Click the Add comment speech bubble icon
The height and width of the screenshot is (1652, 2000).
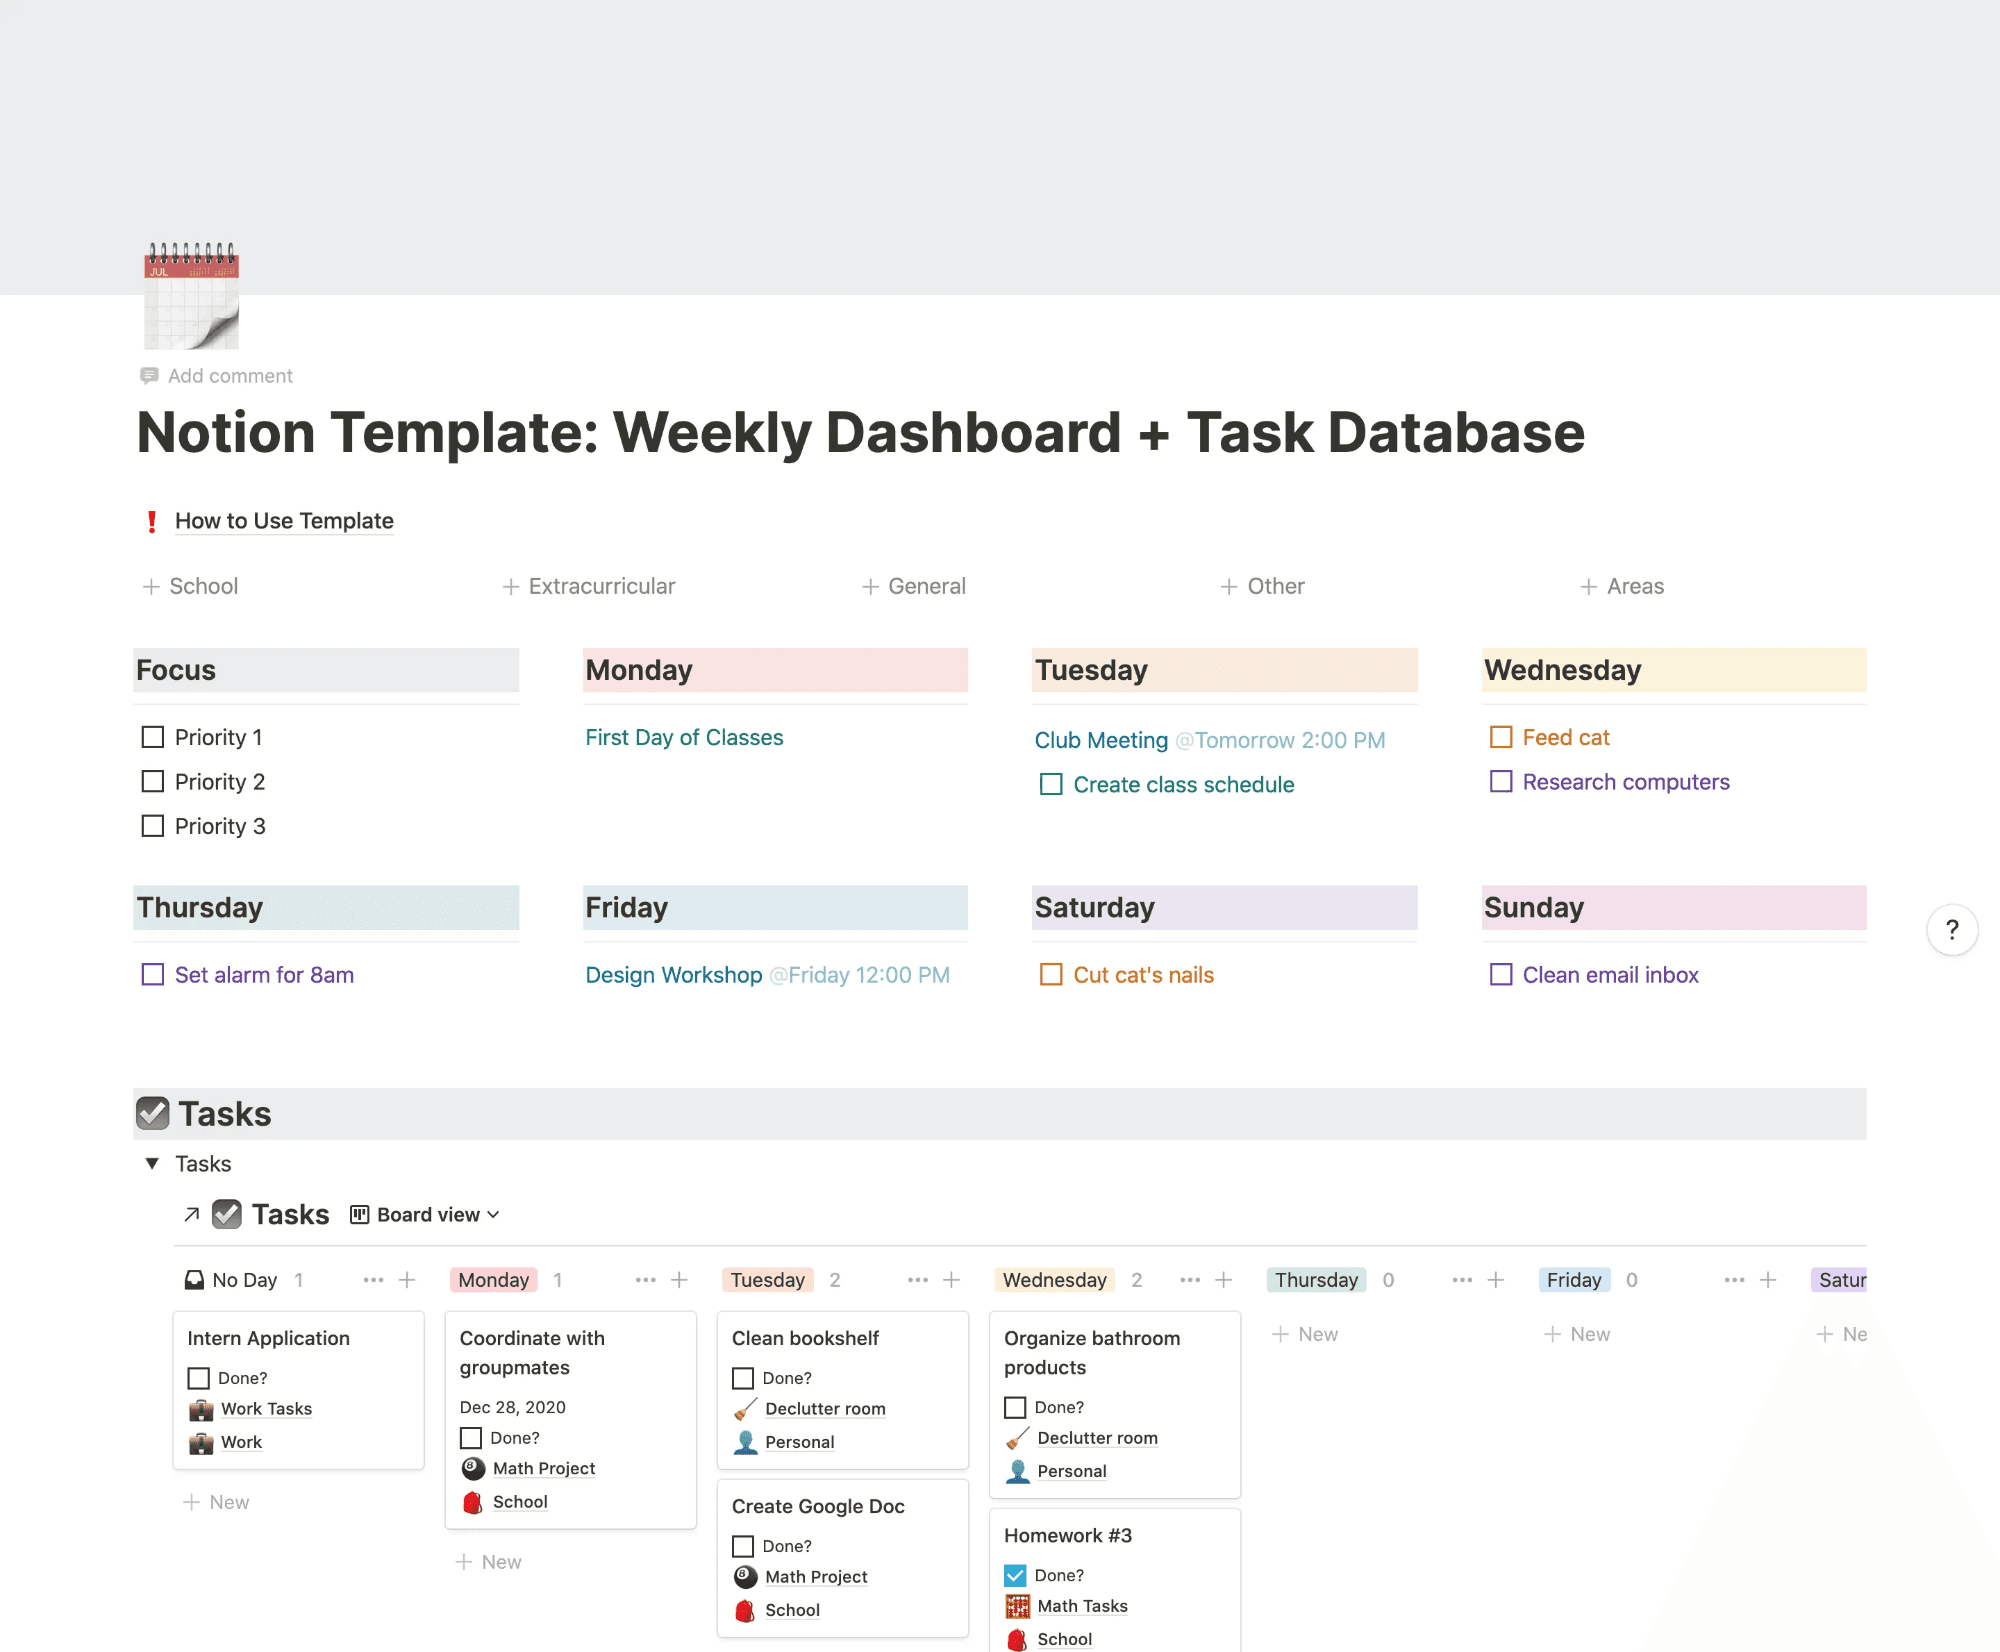[149, 376]
